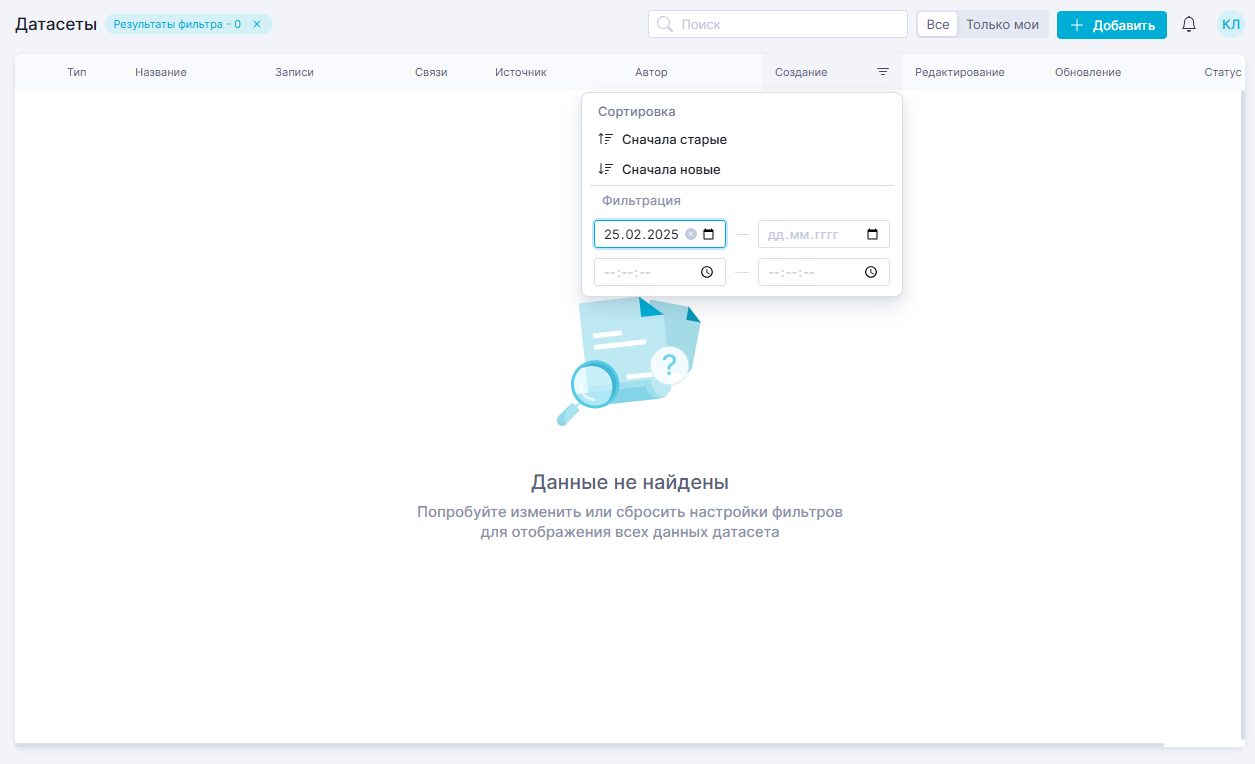The height and width of the screenshot is (764, 1255).
Task: Click the Добавить button
Action: pos(1112,25)
